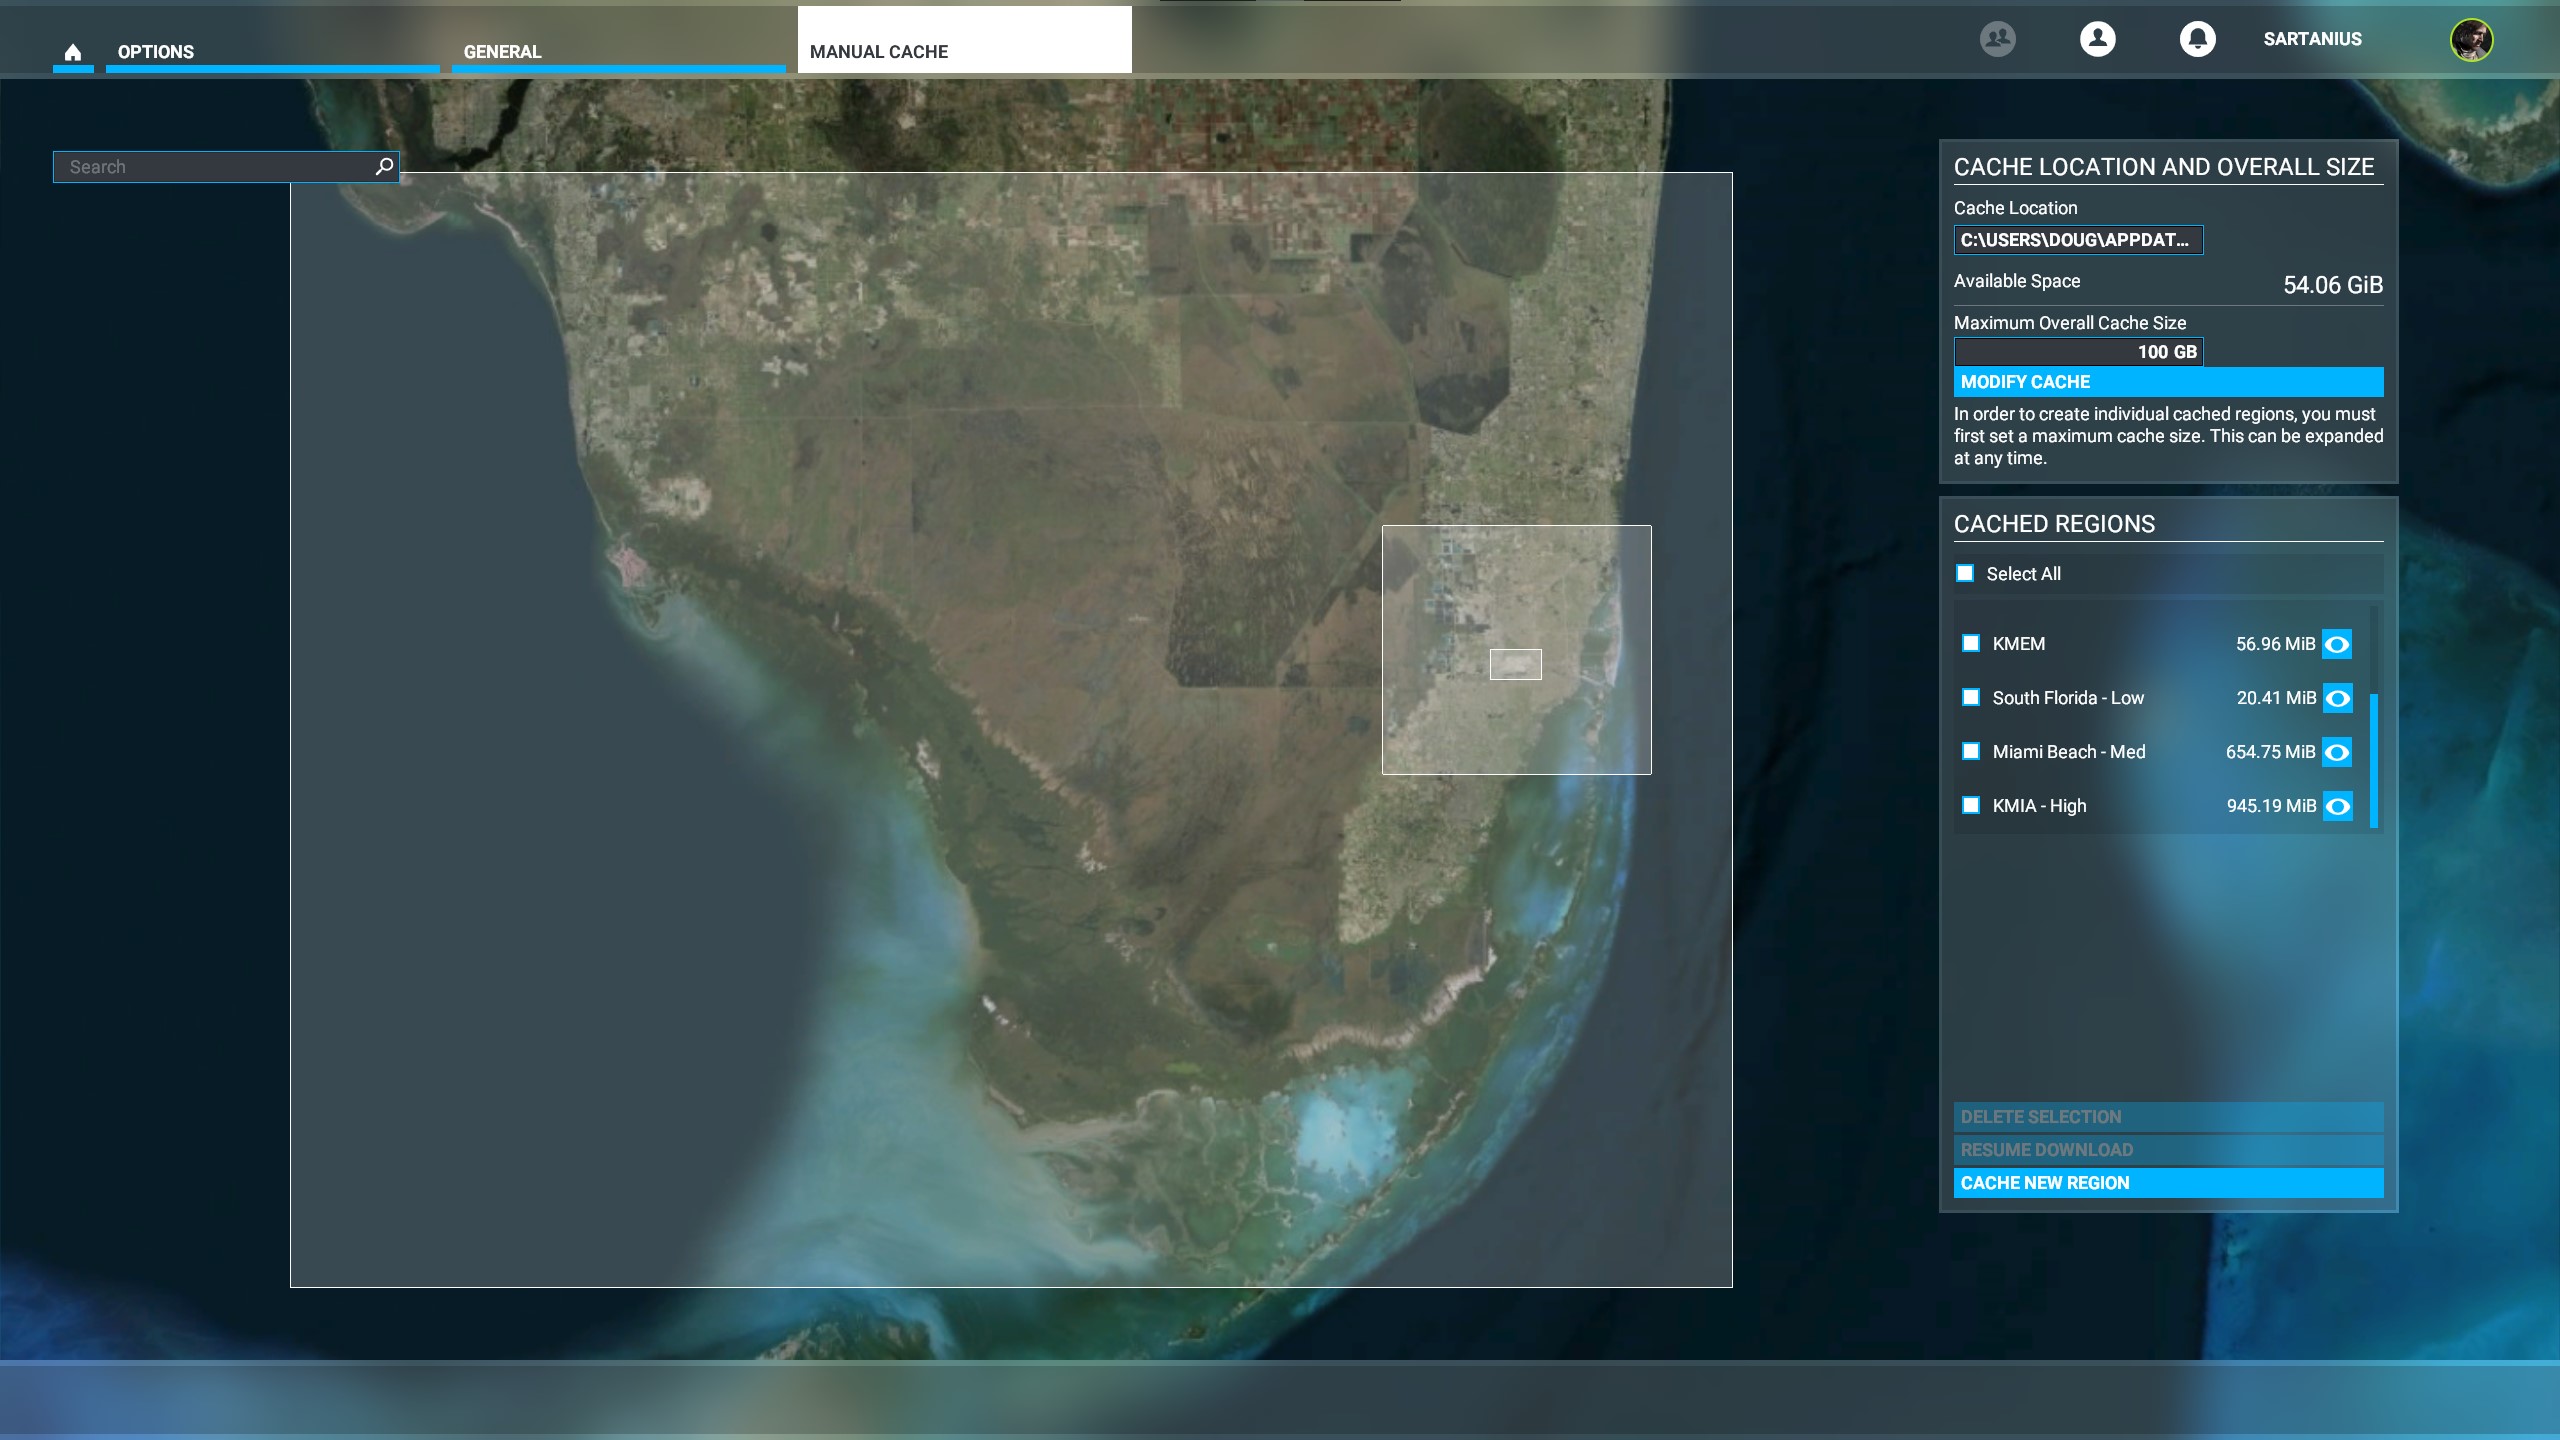Viewport: 2560px width, 1440px height.
Task: Check the KMIA - High checkbox
Action: (1971, 805)
